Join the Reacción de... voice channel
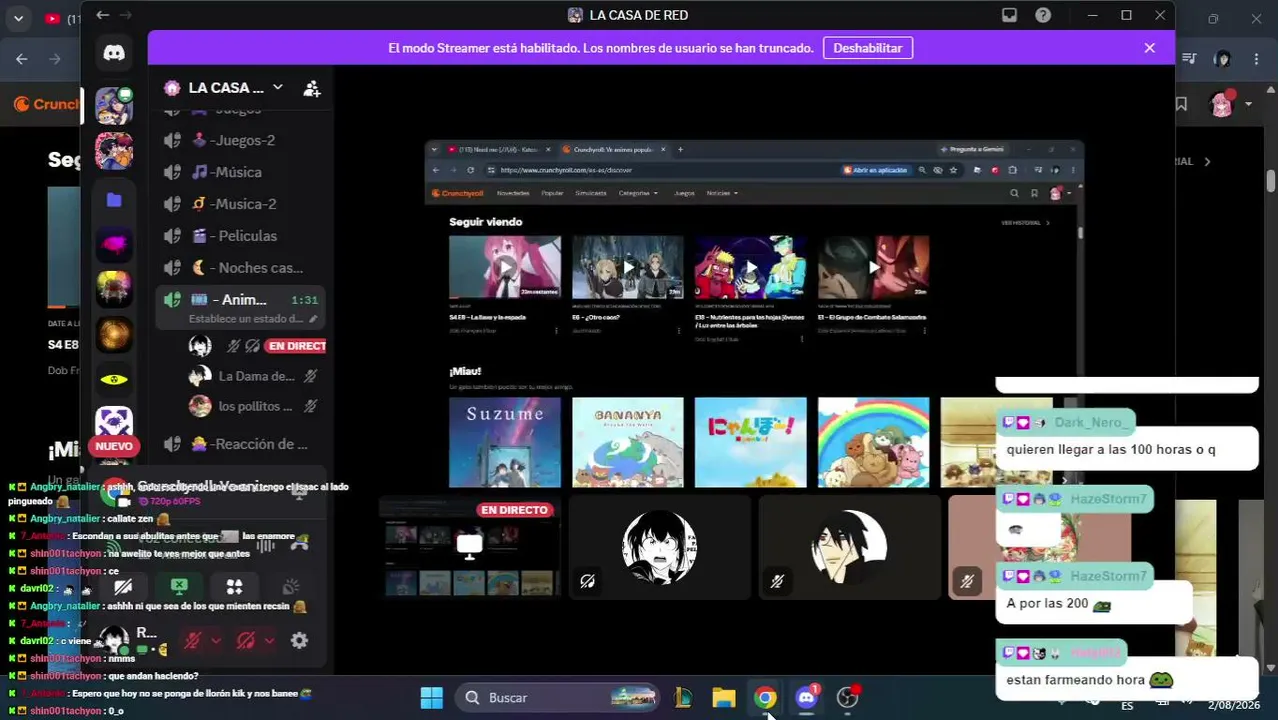The image size is (1278, 720). pos(240,444)
